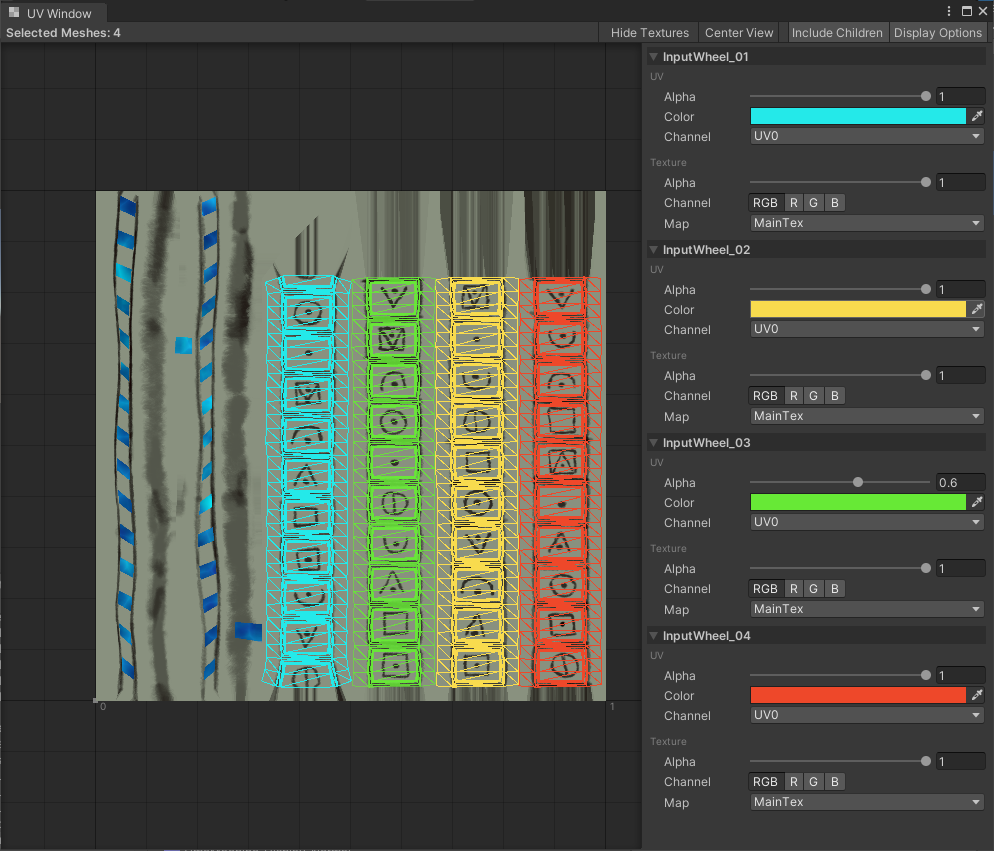Toggle G channel for InputWheel_04 texture
Image resolution: width=994 pixels, height=851 pixels.
point(813,782)
